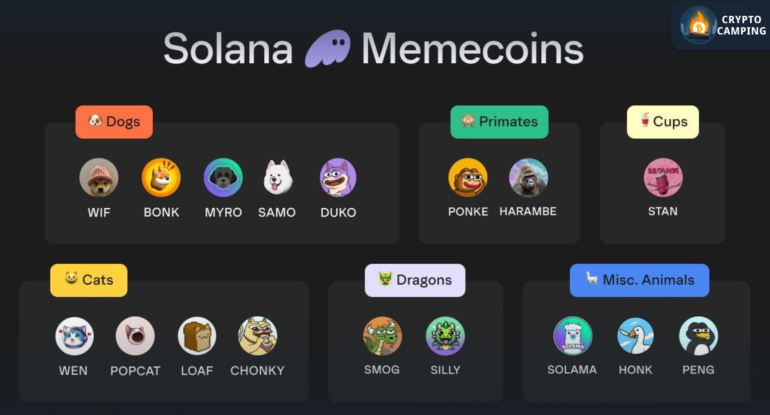Select the POPCAT icon
Viewport: 770px width, 415px height.
pos(135,336)
